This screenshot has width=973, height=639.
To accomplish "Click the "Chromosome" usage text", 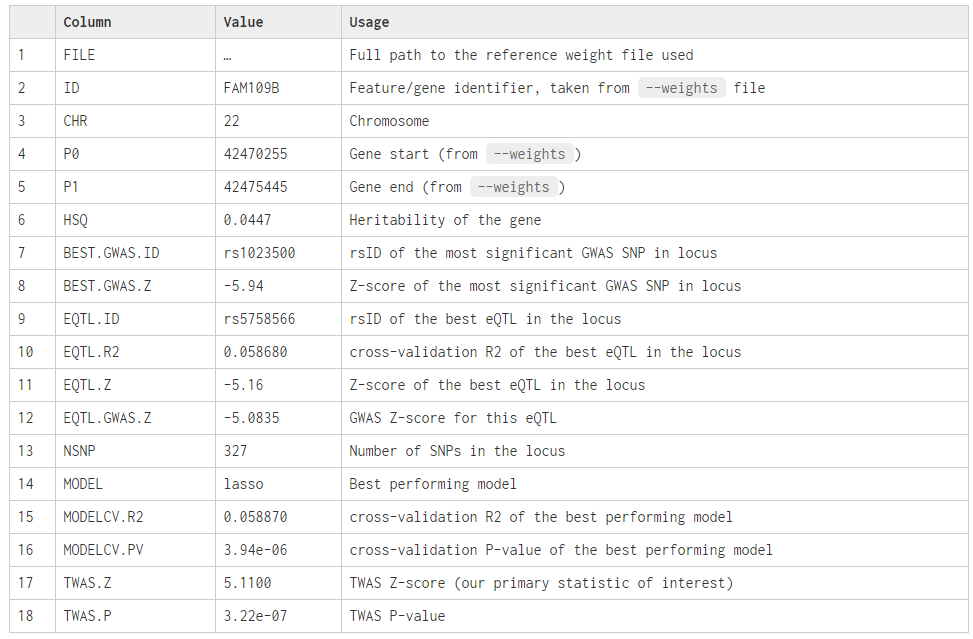I will 389,121.
